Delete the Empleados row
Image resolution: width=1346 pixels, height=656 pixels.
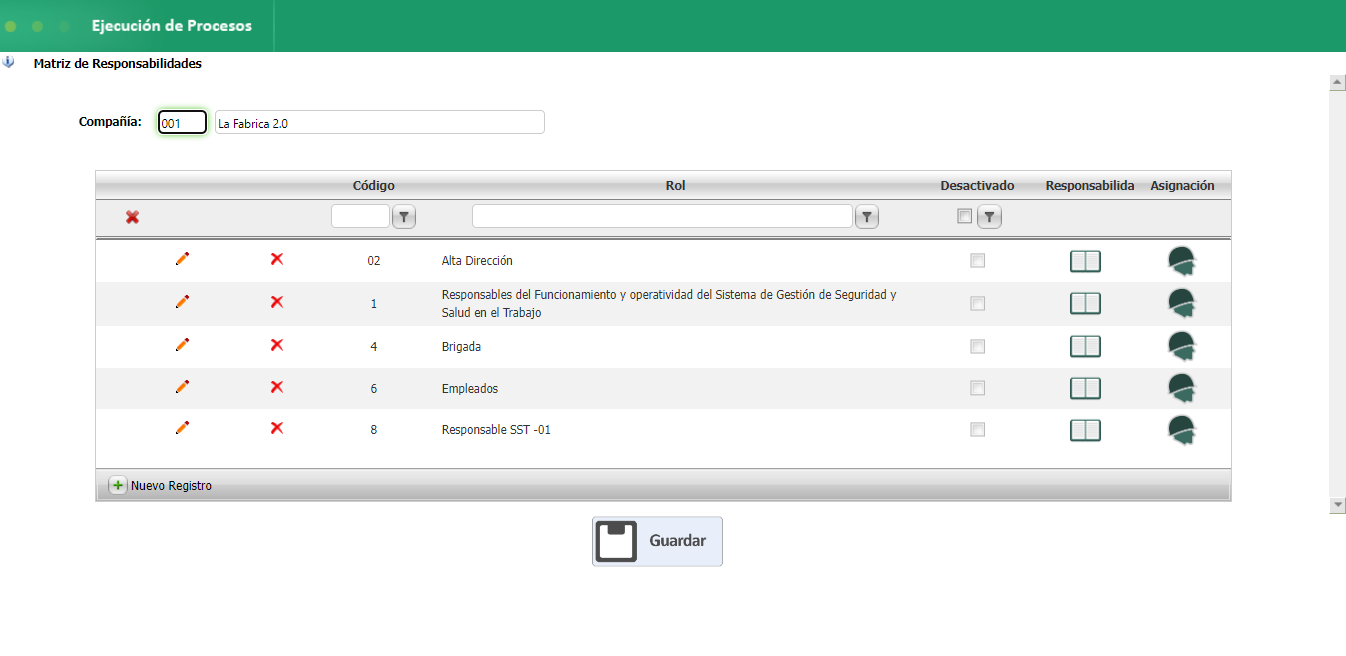(x=277, y=386)
